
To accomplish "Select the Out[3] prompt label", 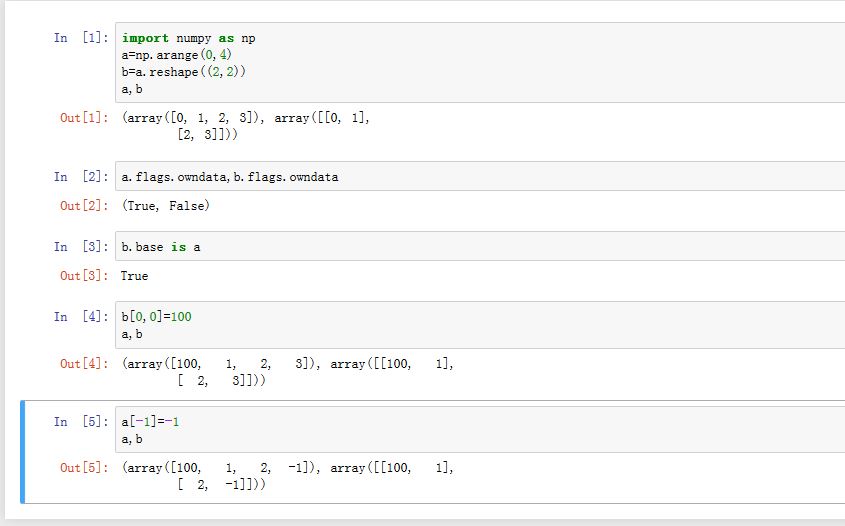I will 84,276.
